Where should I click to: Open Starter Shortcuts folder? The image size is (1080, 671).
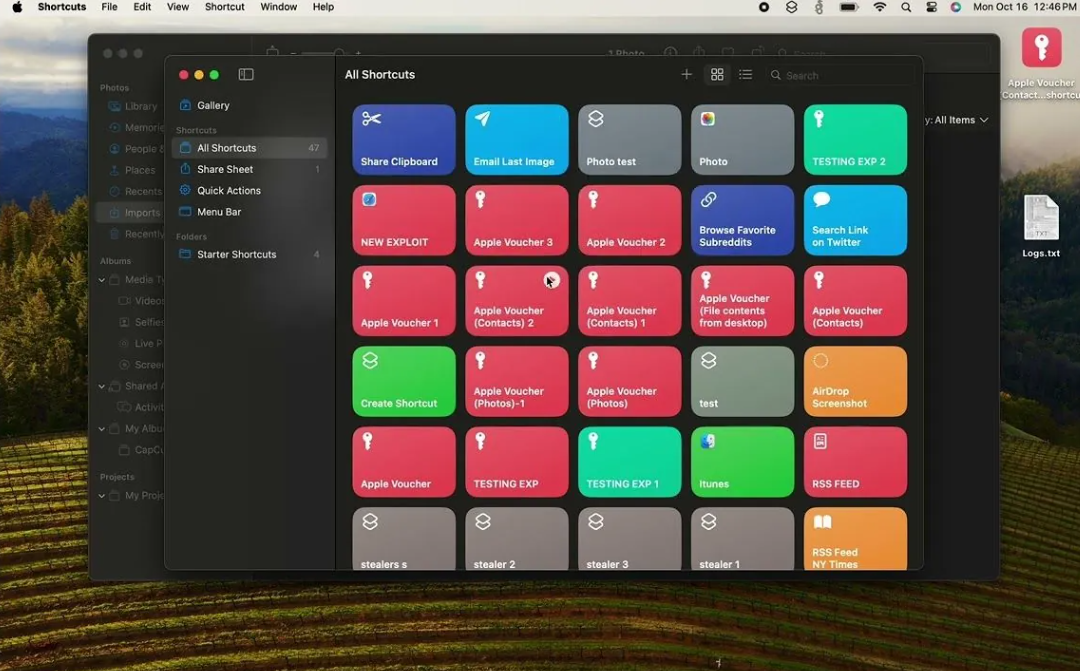point(236,254)
